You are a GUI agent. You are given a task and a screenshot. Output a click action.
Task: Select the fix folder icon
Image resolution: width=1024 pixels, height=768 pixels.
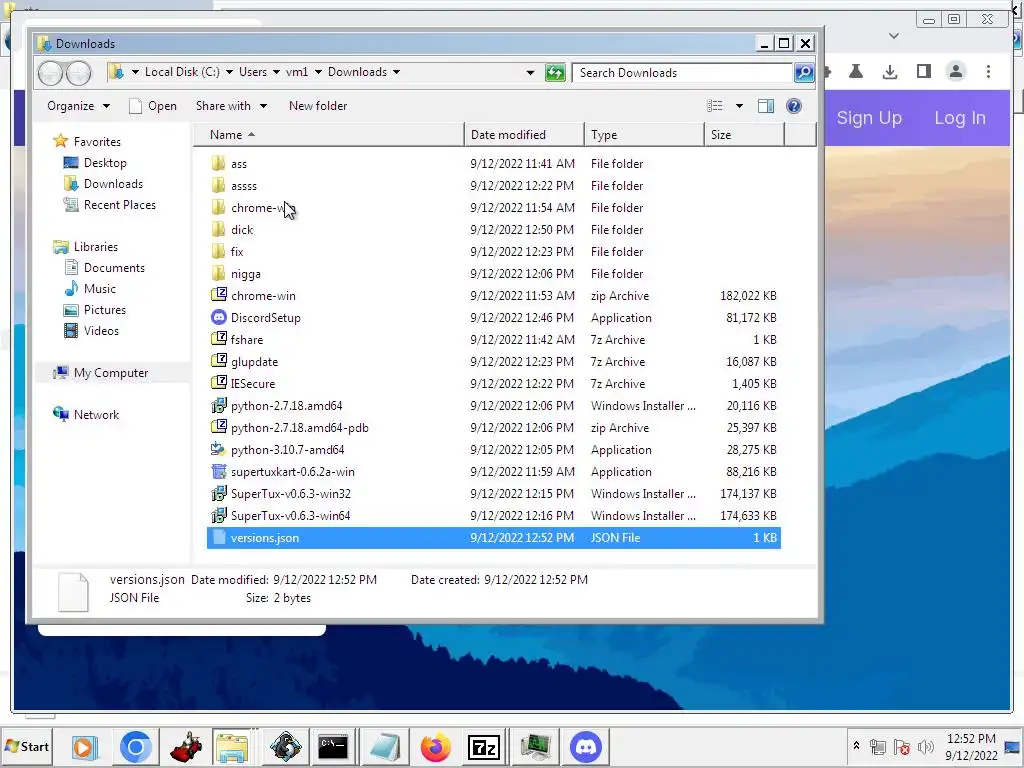click(x=219, y=251)
